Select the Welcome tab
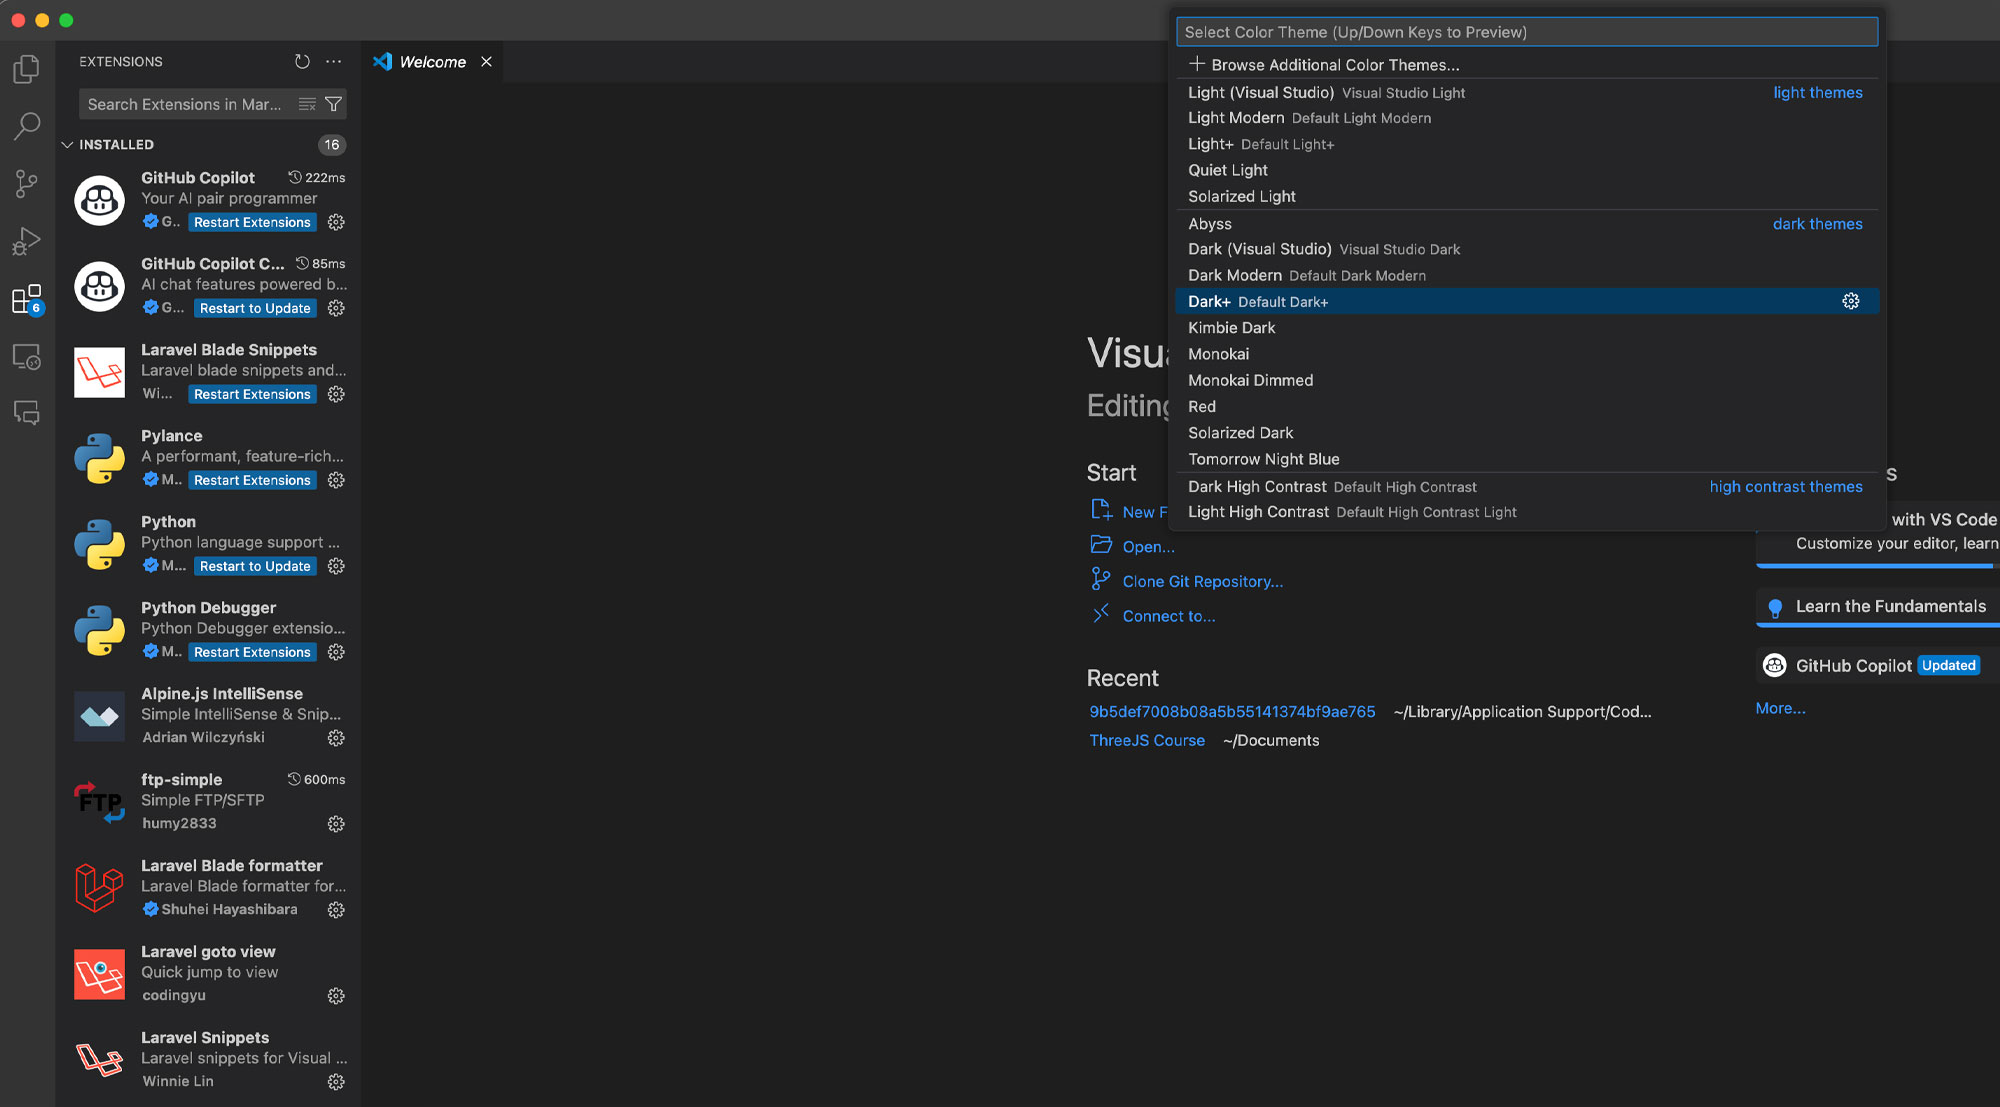 [432, 62]
